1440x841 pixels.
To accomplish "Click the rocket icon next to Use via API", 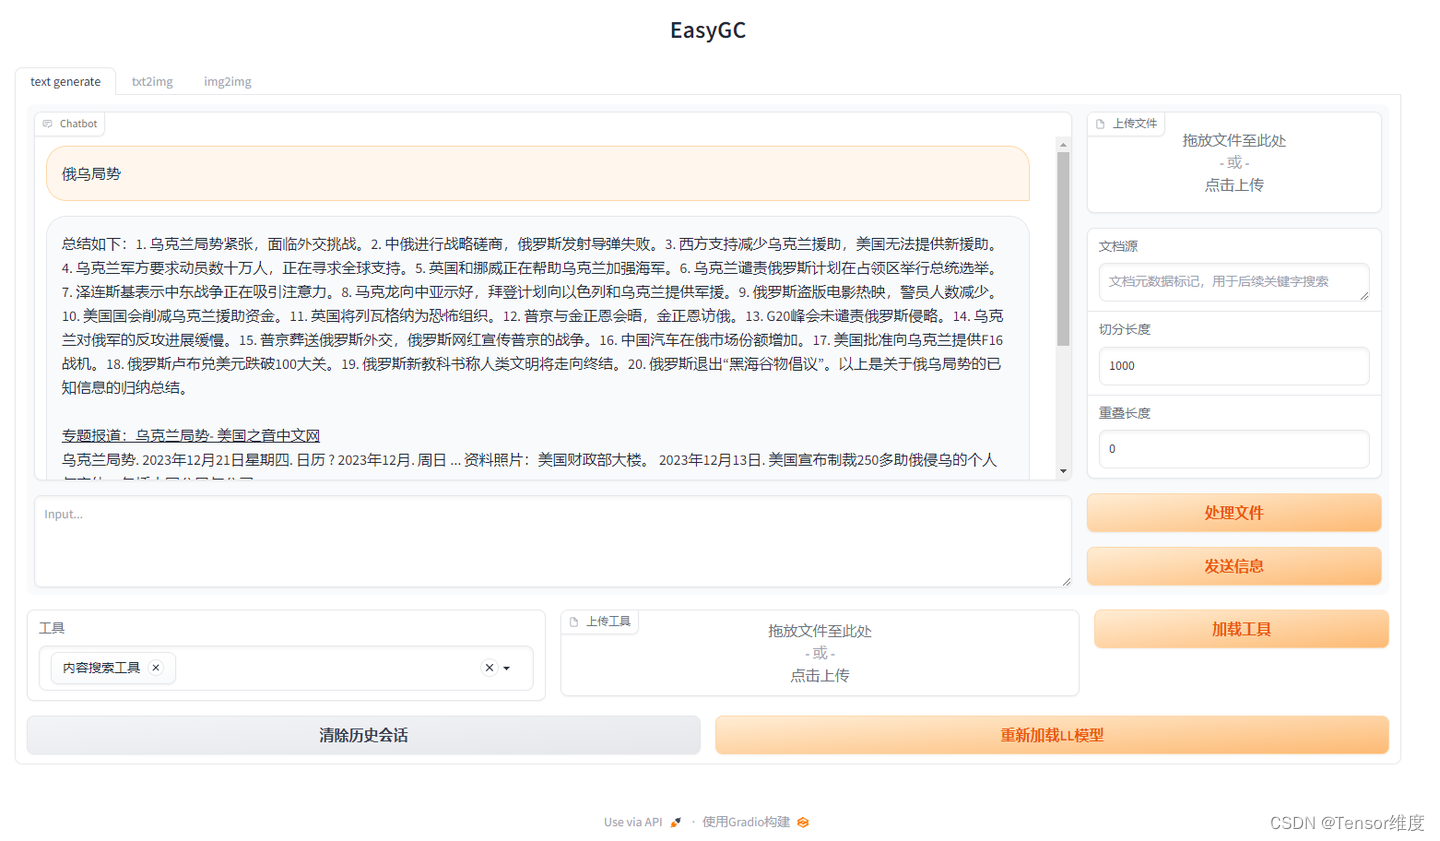I will point(676,822).
